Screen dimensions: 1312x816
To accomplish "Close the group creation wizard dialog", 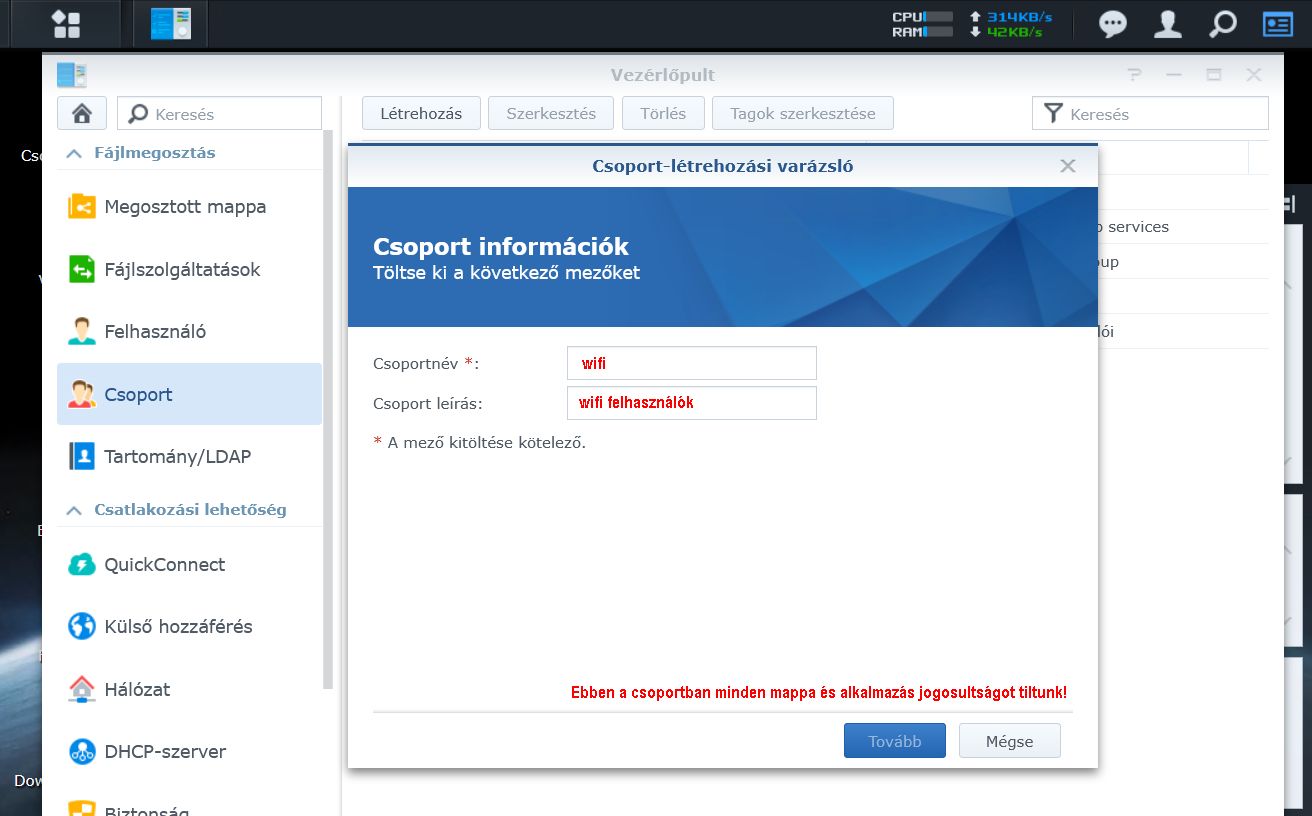I will [1068, 166].
